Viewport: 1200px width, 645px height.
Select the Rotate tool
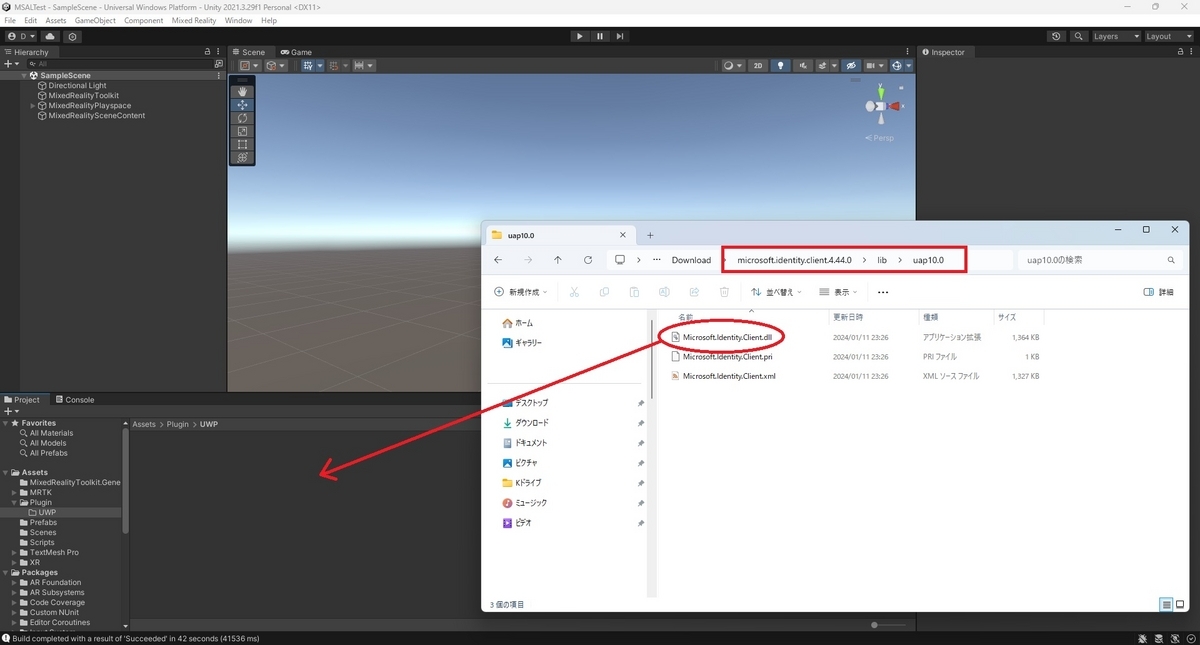243,117
